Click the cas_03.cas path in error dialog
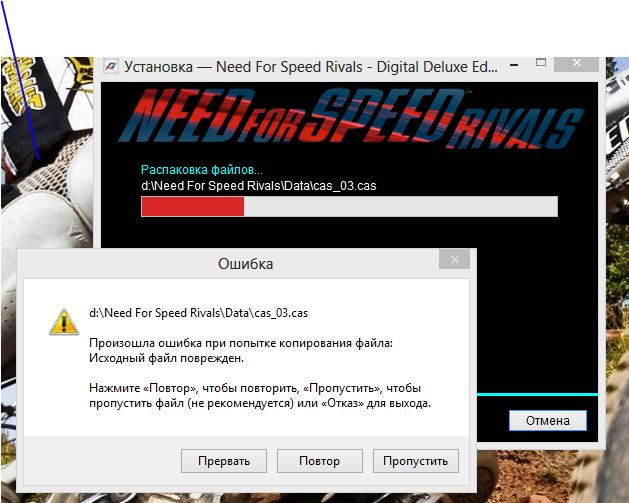 199,313
